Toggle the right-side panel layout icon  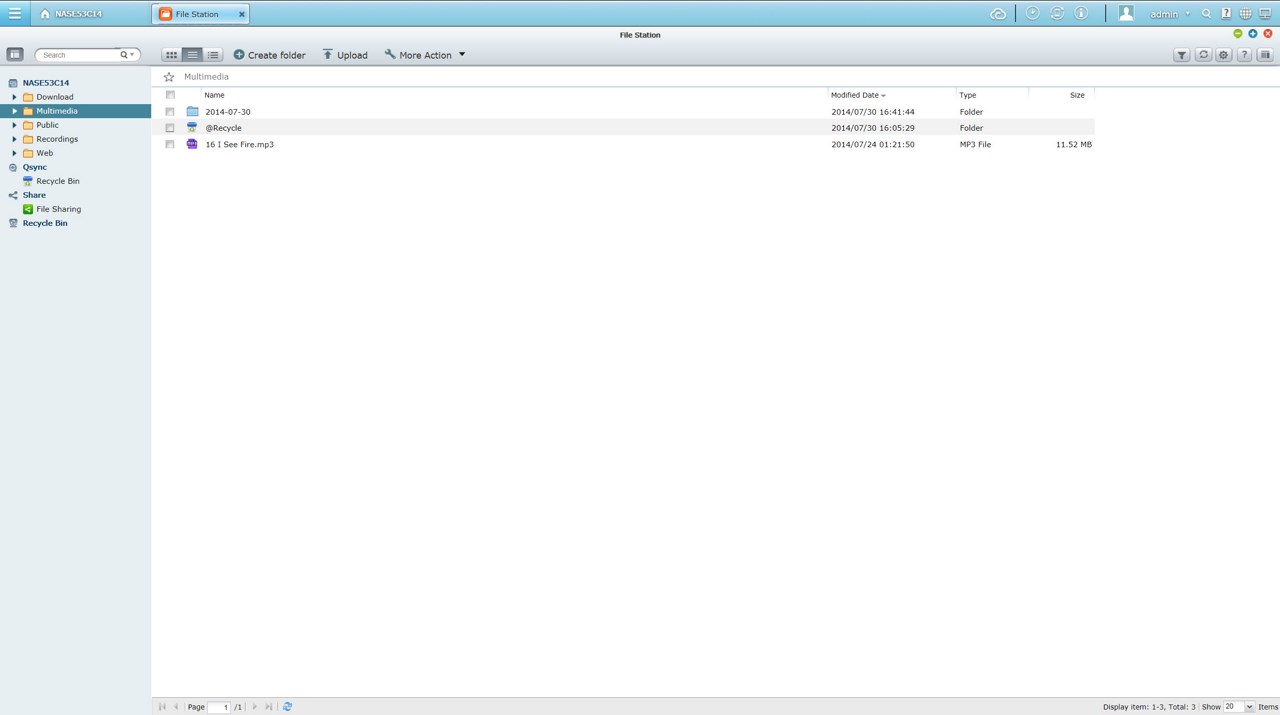[x=1265, y=55]
